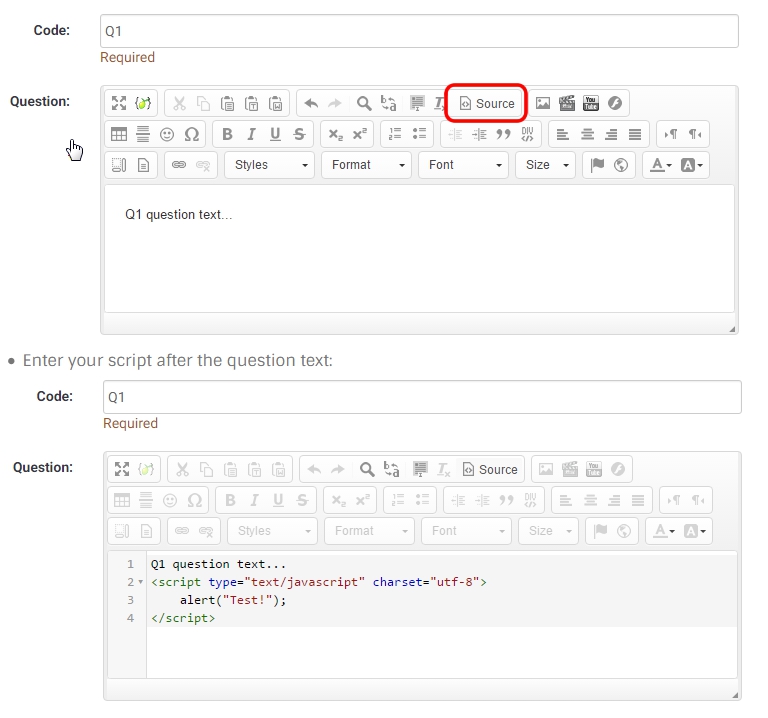Open the Format dropdown in upper editor
Viewport: 768px width, 718px height.
366,165
